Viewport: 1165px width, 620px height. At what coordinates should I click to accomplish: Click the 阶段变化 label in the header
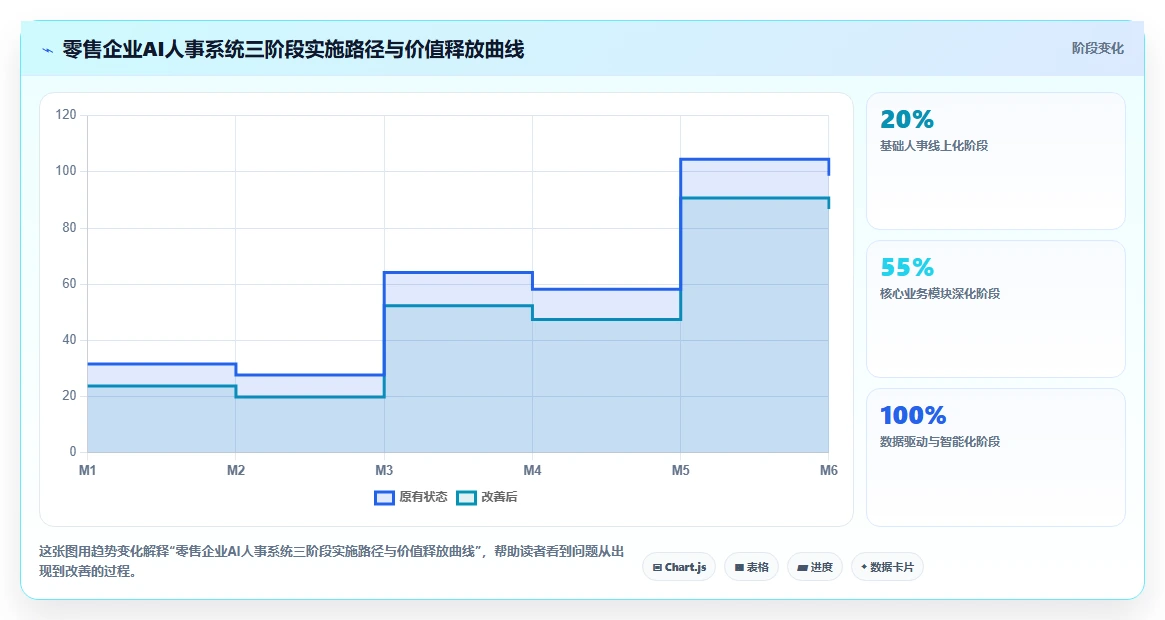pos(1097,48)
